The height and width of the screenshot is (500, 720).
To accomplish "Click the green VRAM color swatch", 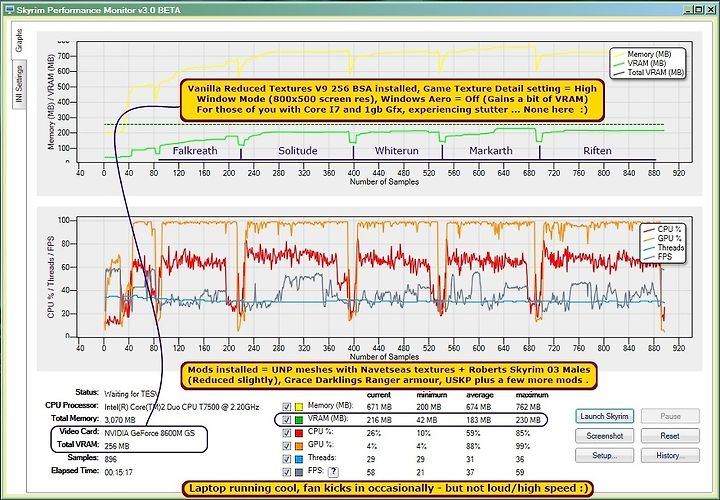I will tap(299, 420).
